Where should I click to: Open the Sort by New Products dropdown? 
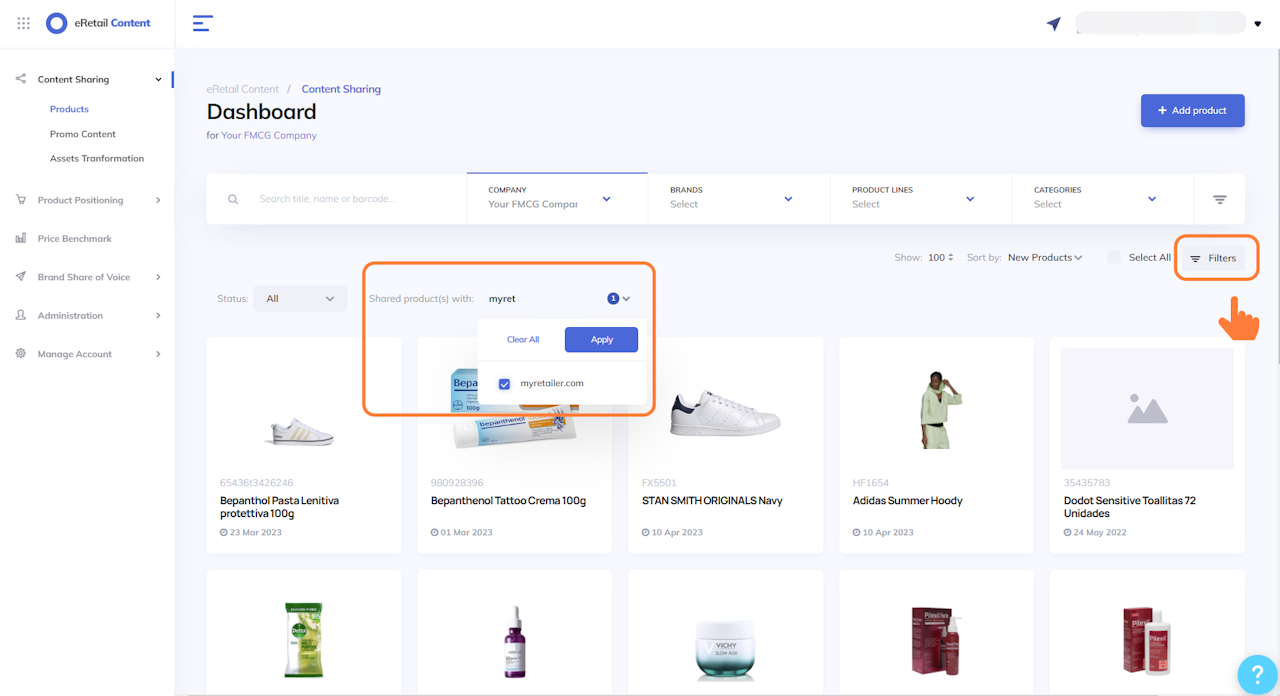(x=1045, y=258)
